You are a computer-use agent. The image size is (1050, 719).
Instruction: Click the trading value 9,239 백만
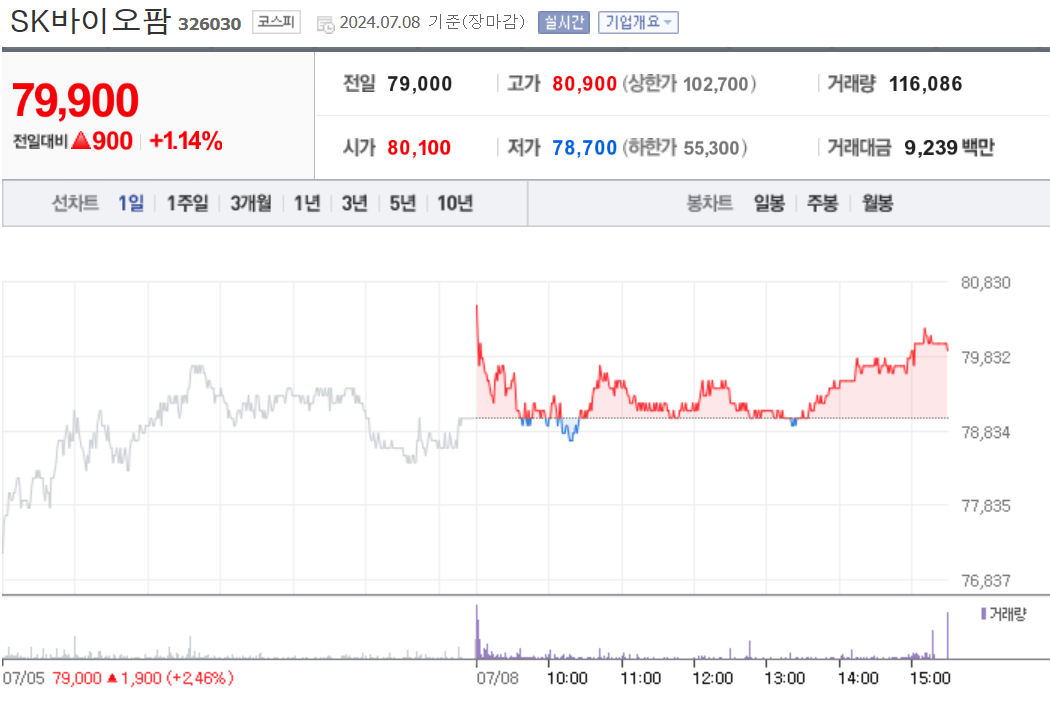949,147
